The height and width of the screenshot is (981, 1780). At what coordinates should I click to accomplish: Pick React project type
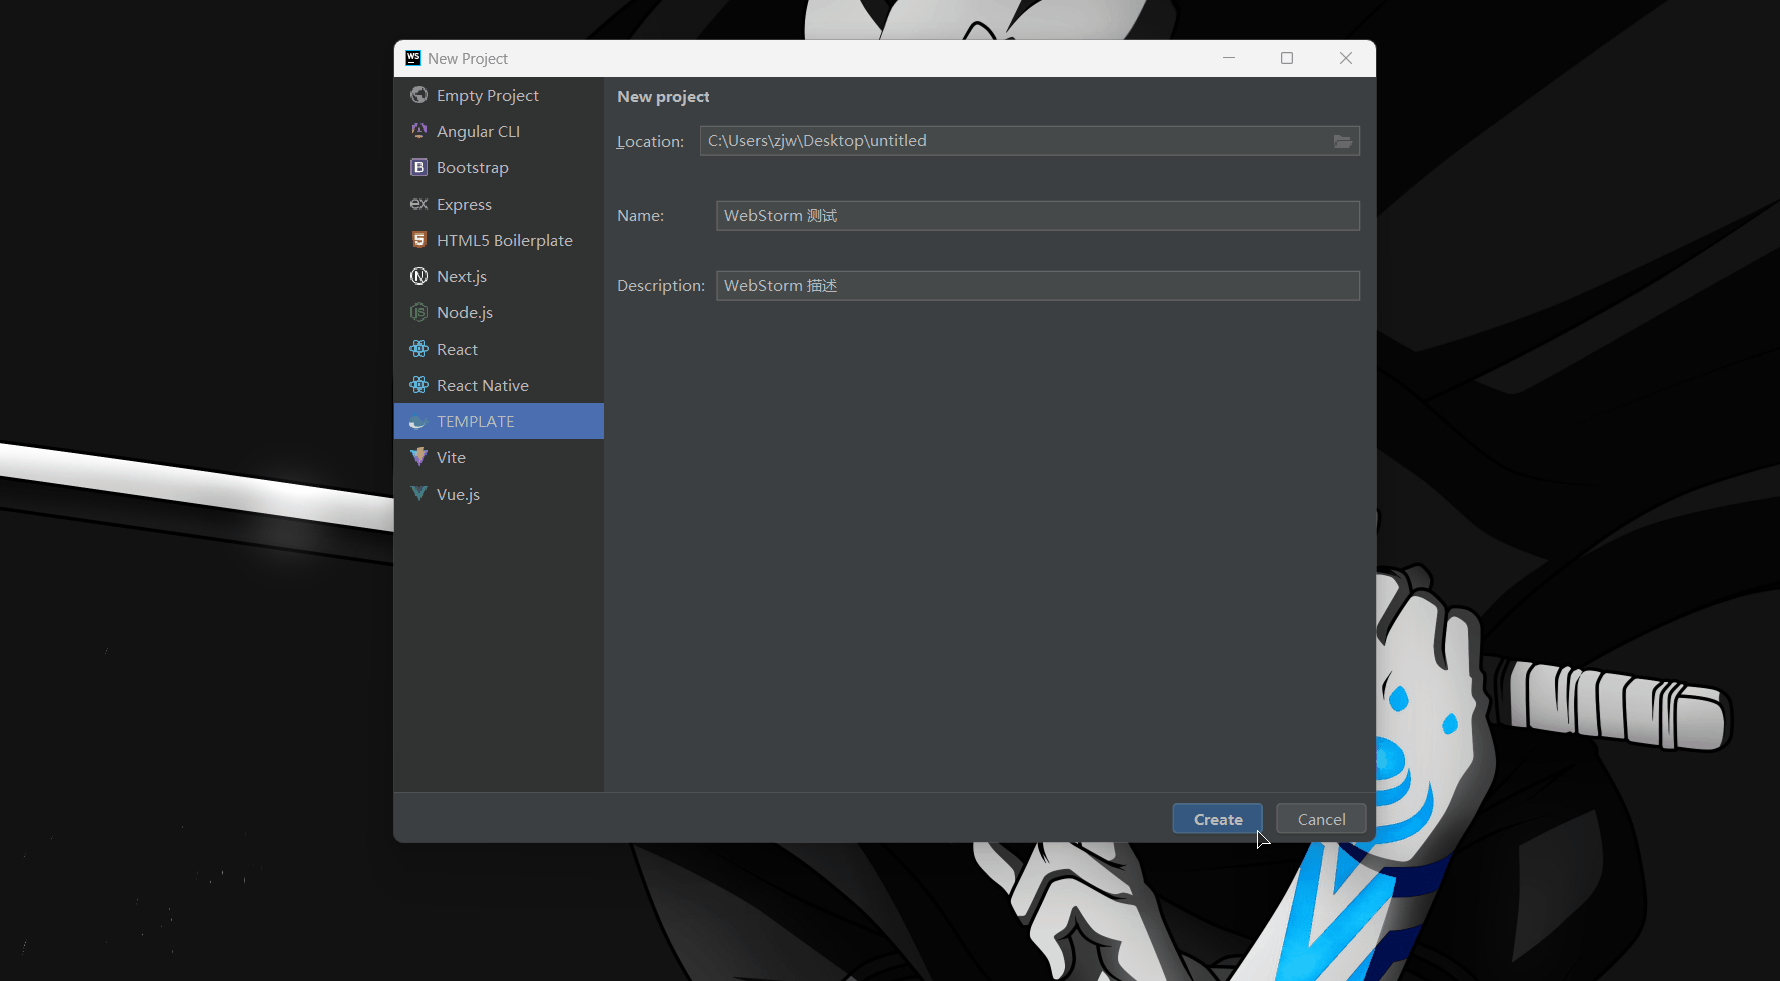[499, 349]
